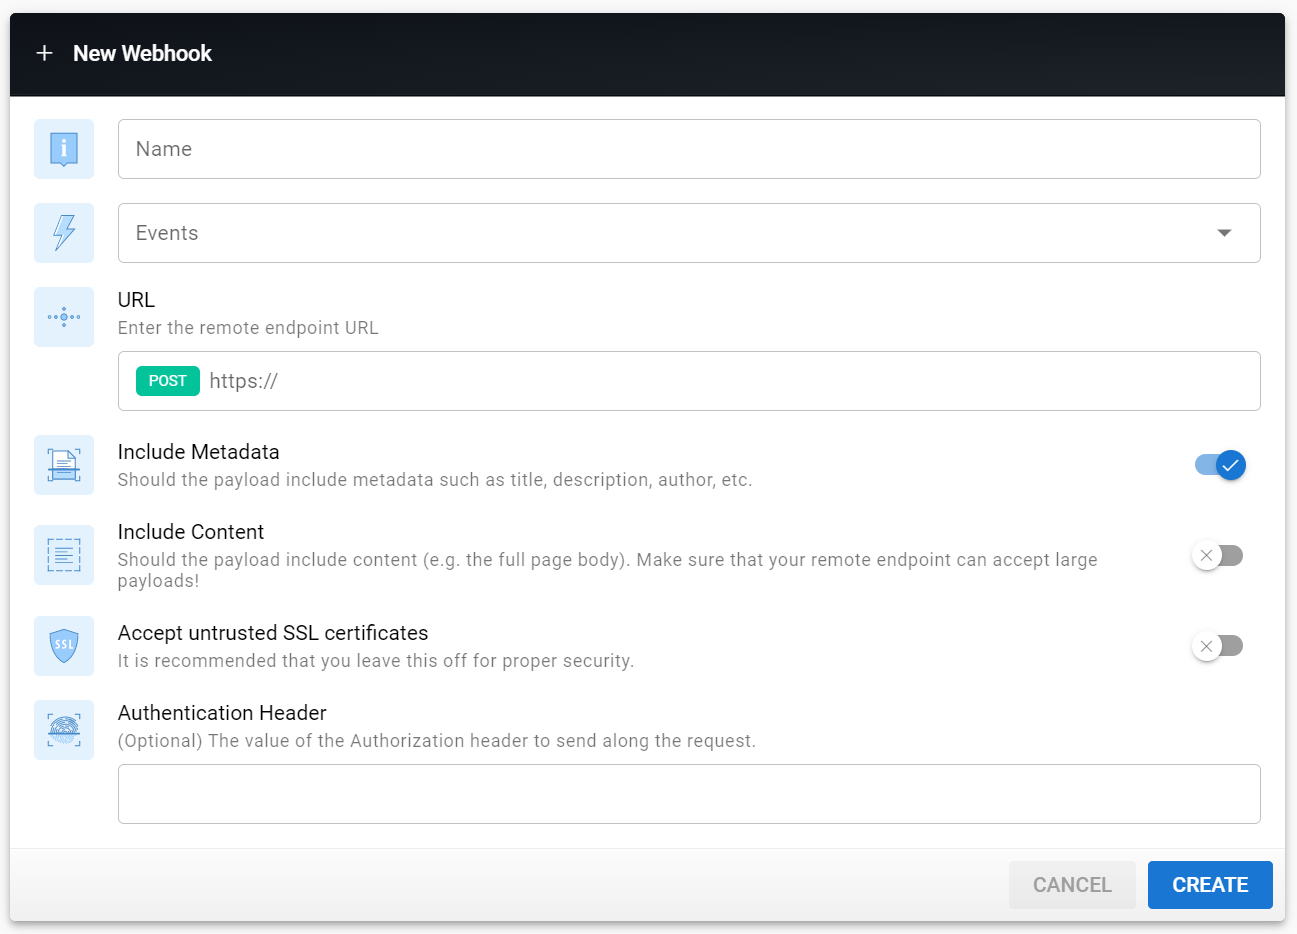Click the Include Metadata document icon
Image resolution: width=1297 pixels, height=934 pixels.
(63, 465)
